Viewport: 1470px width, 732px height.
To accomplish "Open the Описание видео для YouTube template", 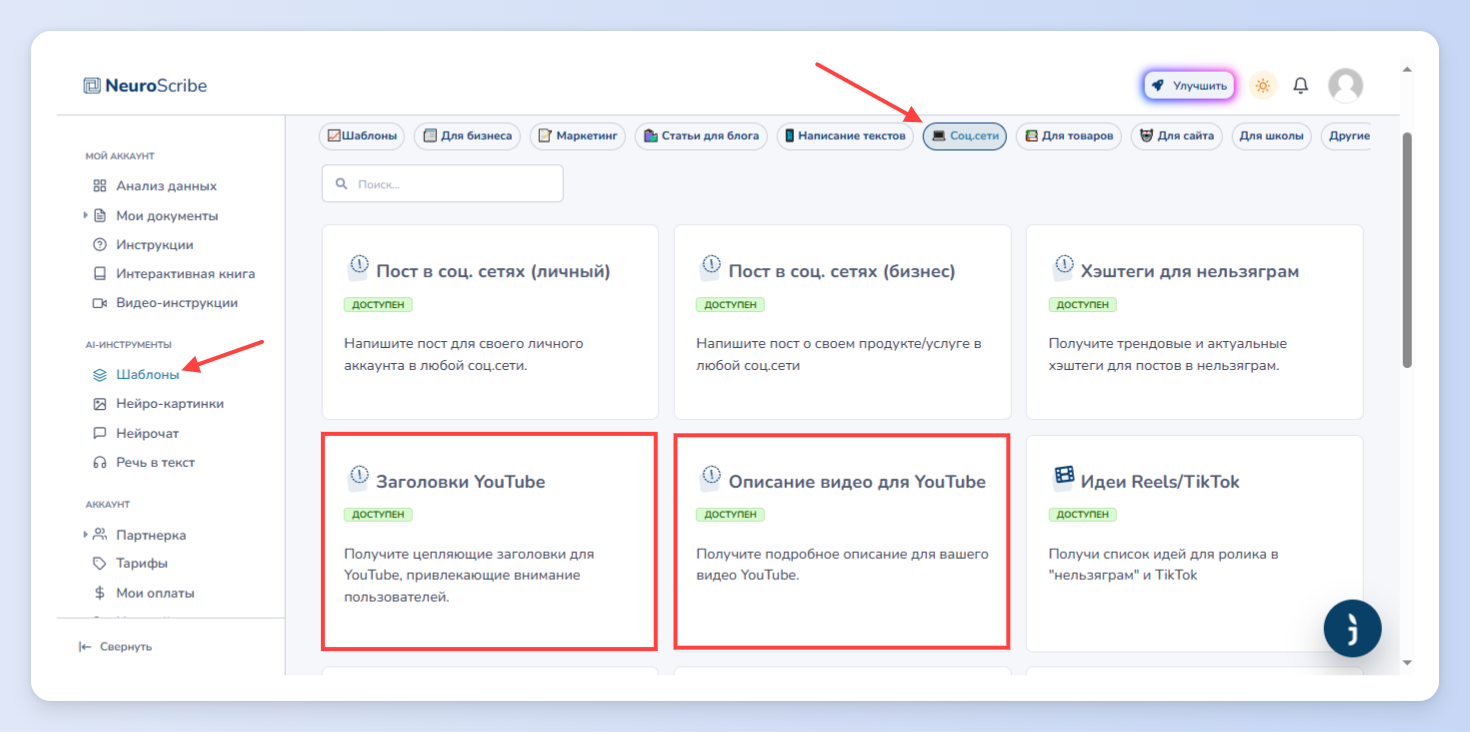I will pos(842,541).
